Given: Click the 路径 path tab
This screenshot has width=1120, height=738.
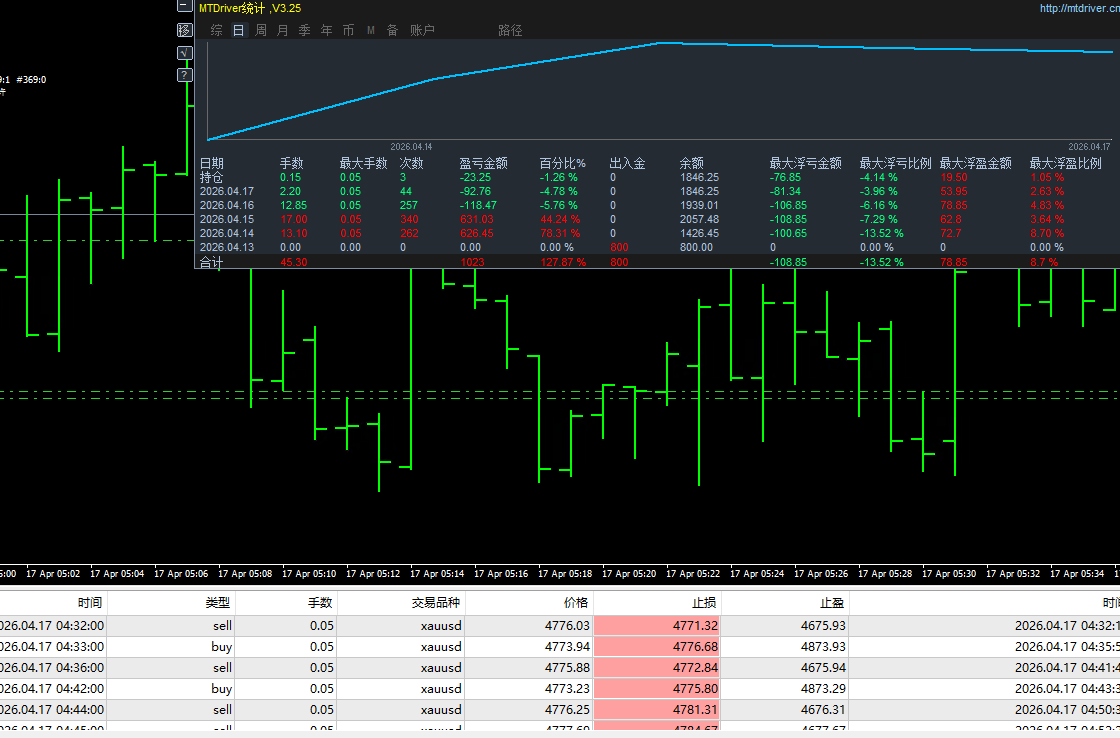Looking at the screenshot, I should [510, 30].
